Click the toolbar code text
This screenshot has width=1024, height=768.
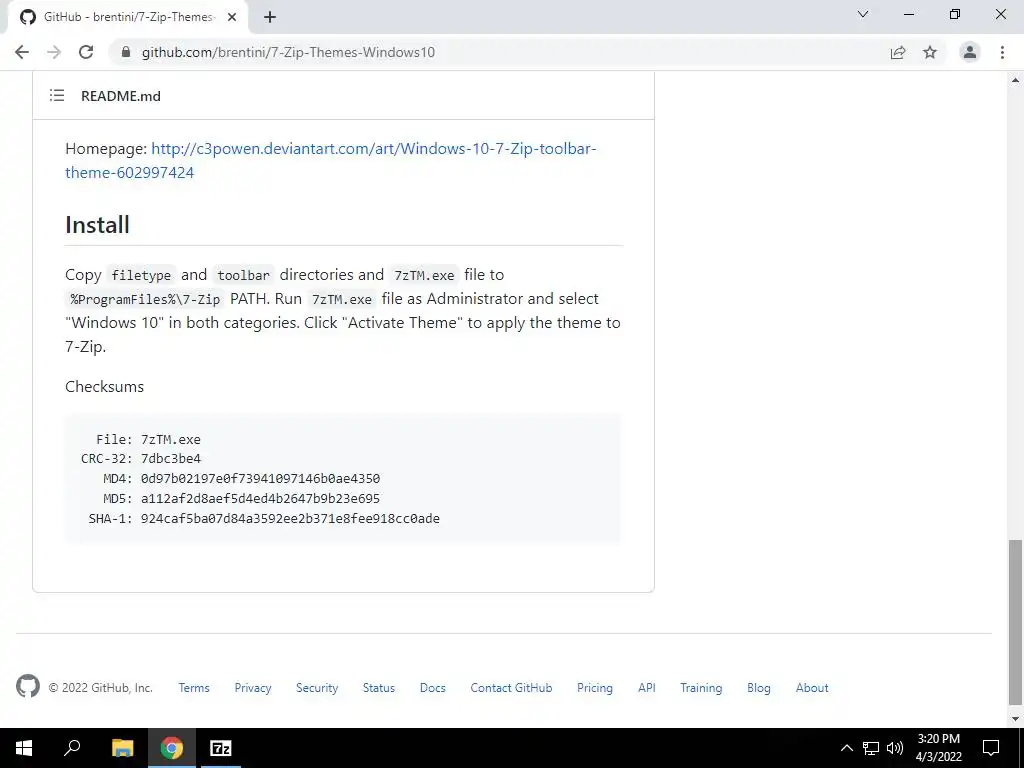[244, 275]
